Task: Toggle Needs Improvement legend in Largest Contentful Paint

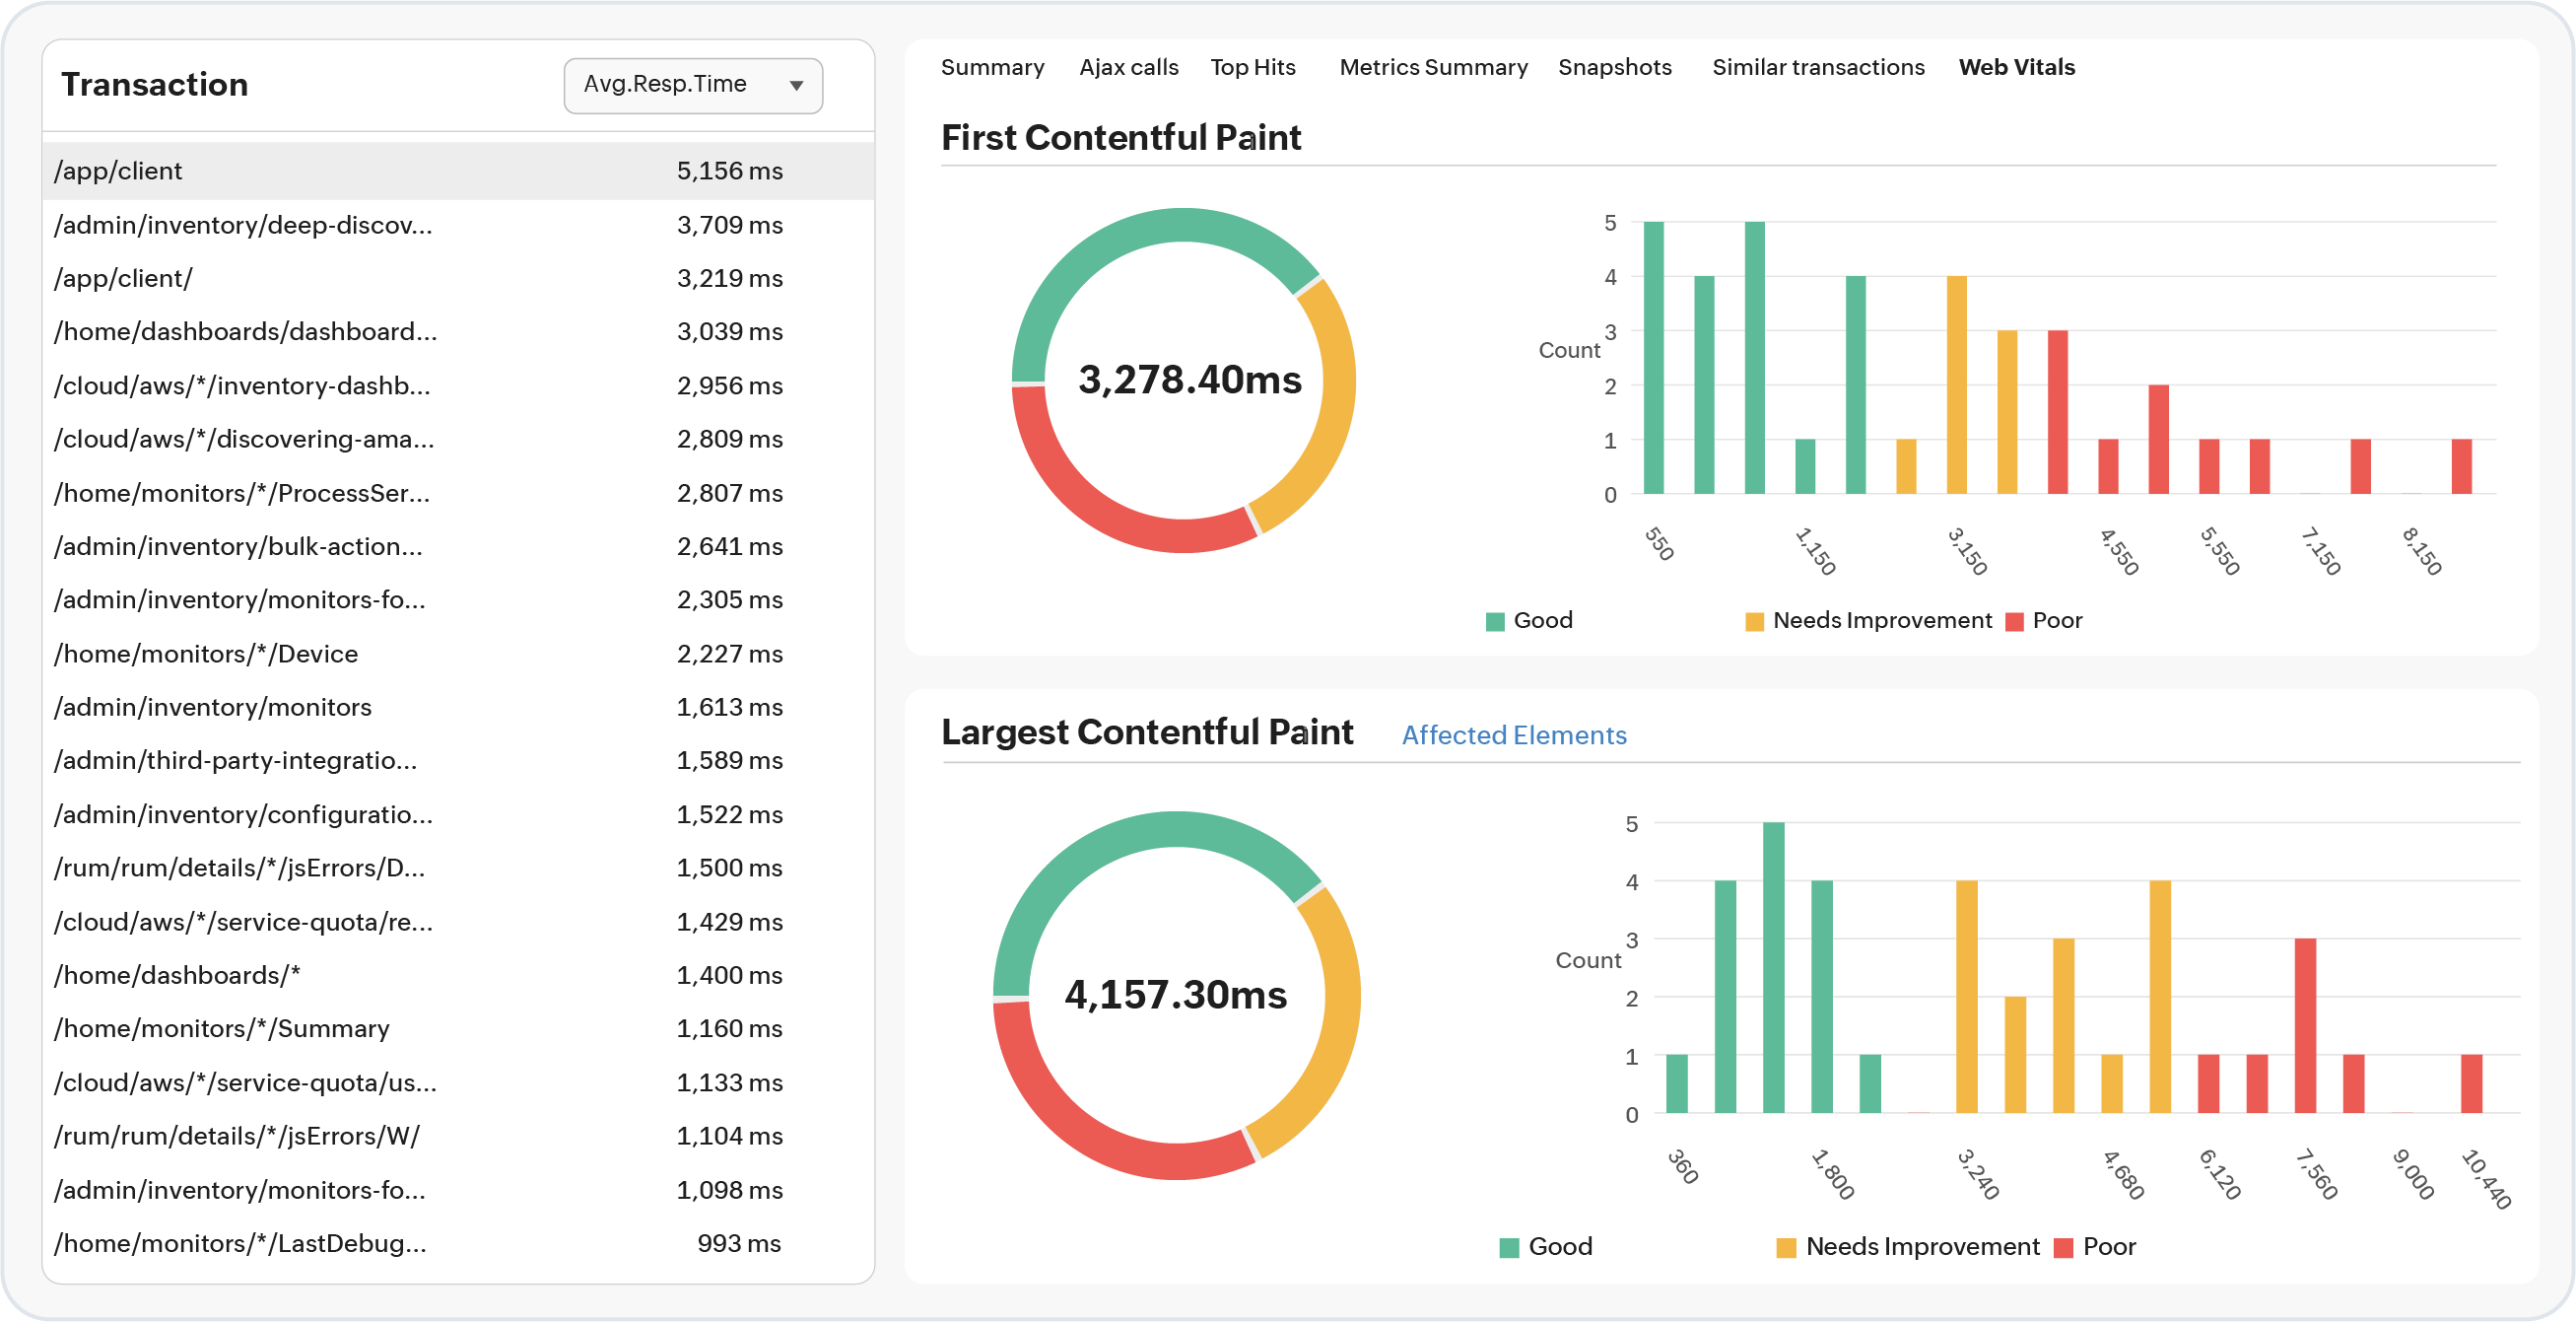Action: coord(1907,1246)
